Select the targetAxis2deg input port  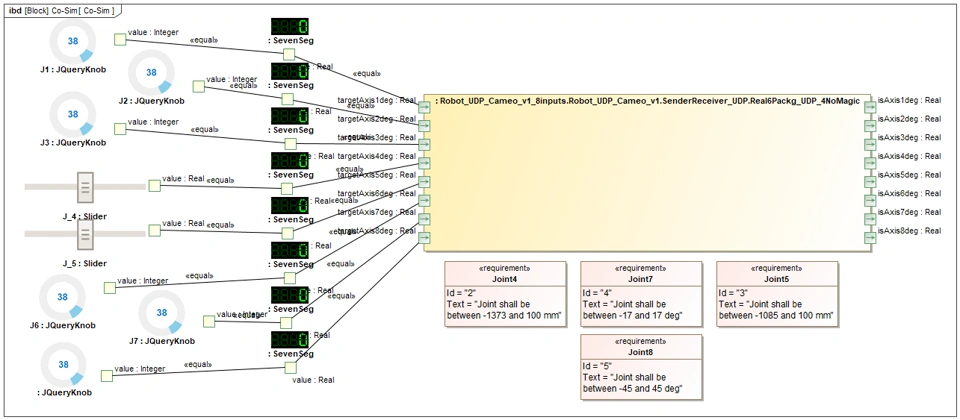(x=424, y=126)
